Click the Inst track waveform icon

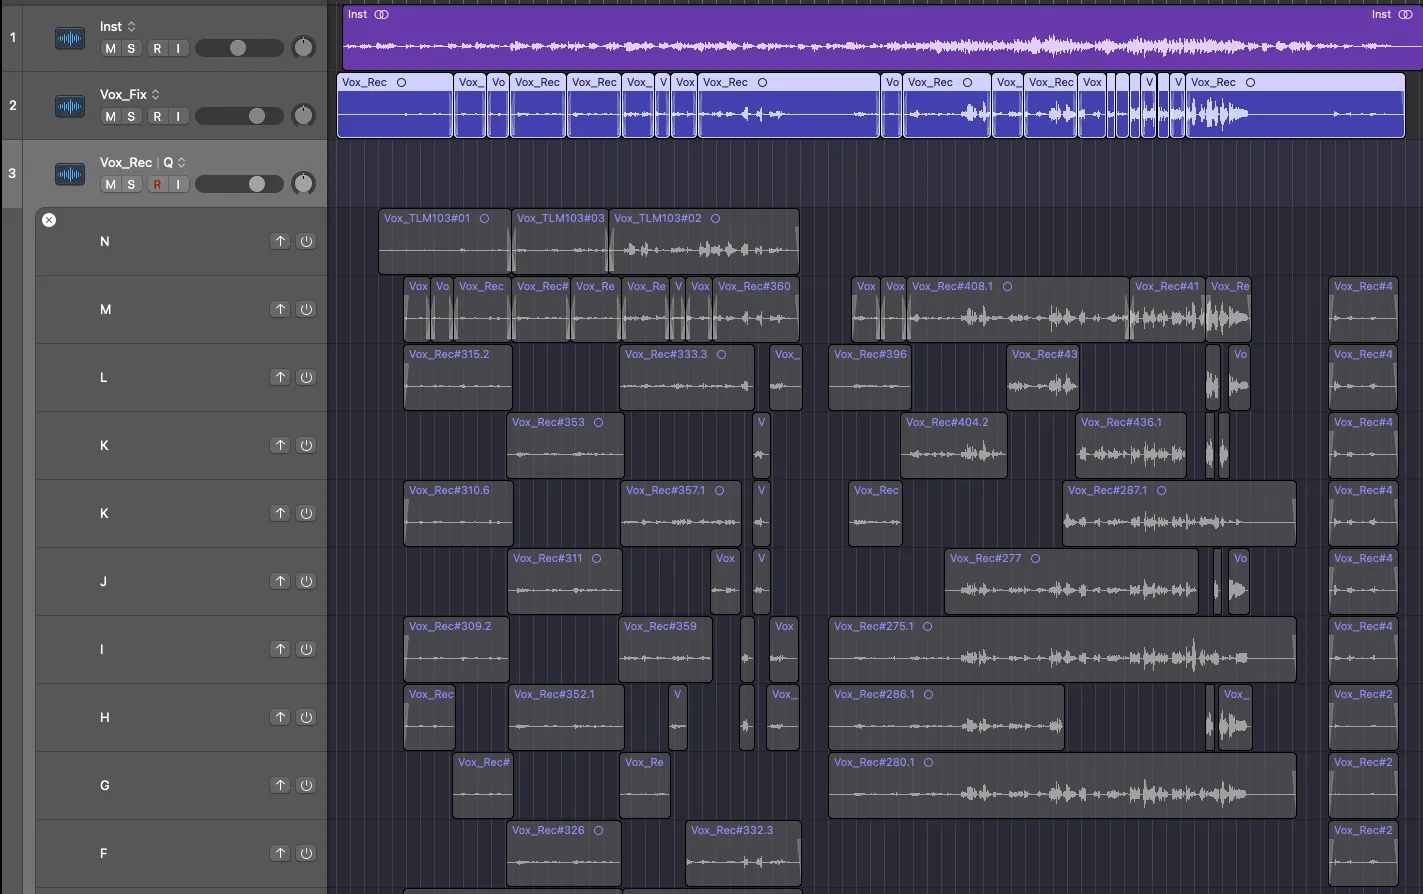pos(69,38)
